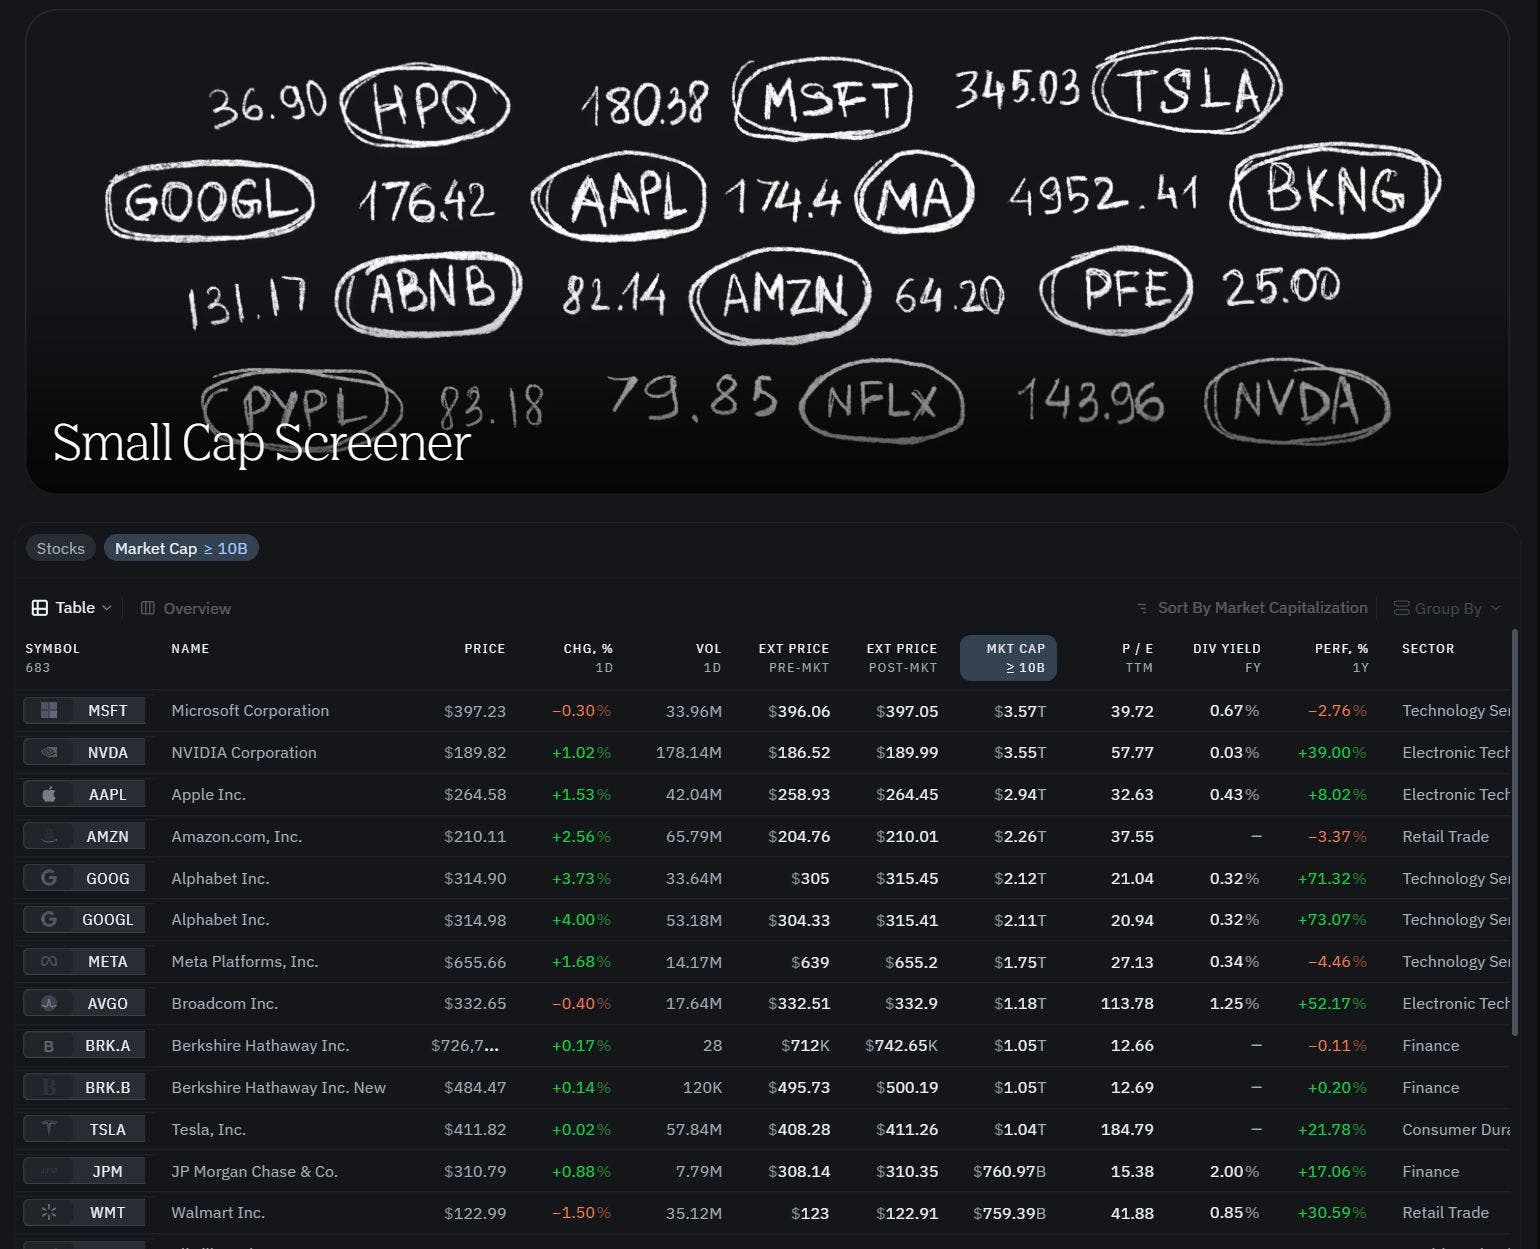Sort by the MKT CAP column header
The width and height of the screenshot is (1540, 1249).
tap(1008, 657)
